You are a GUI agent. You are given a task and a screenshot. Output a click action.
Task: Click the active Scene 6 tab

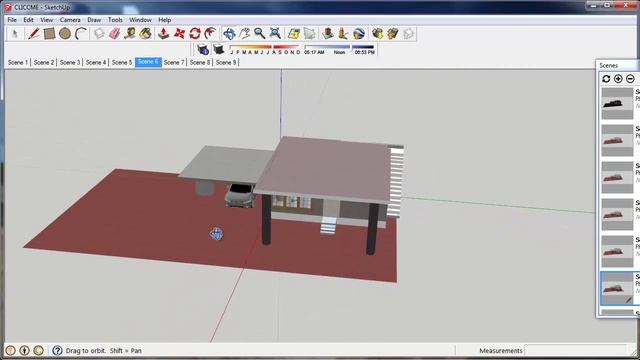148,62
